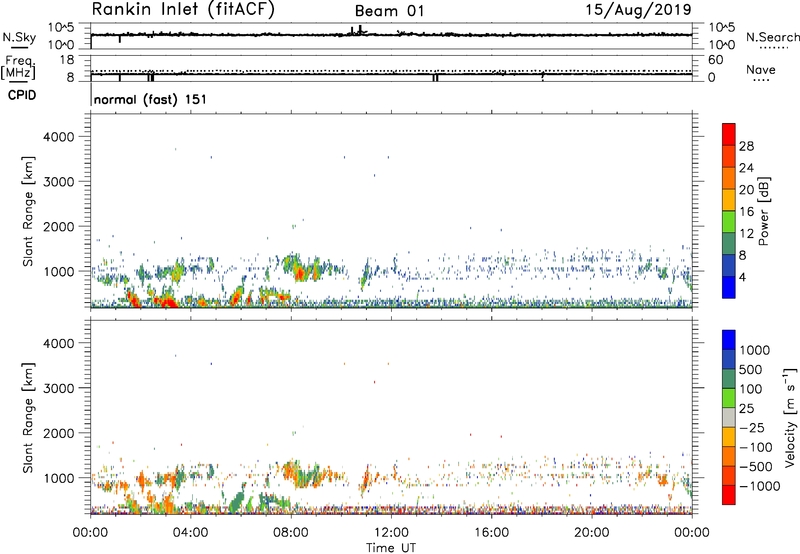Select the 'Freq. [MHz]' axis label
Viewport: 800px width, 554px height.
[18, 68]
